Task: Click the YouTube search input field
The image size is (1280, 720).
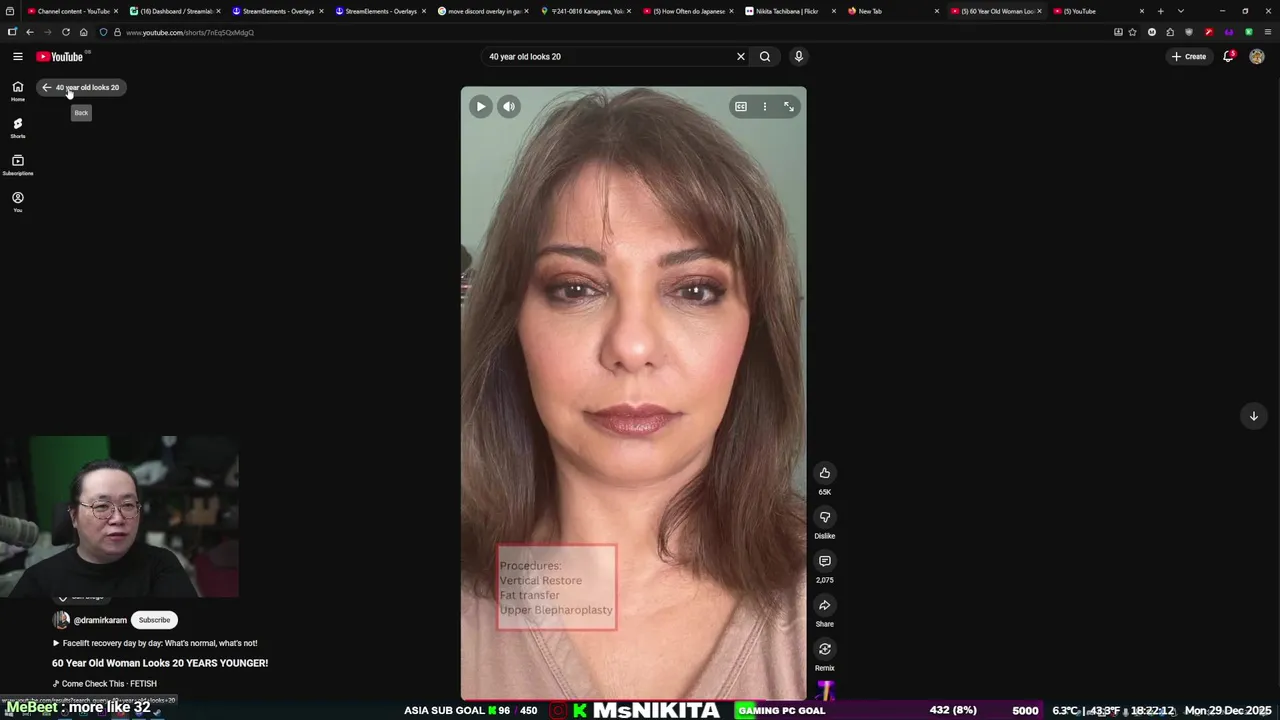Action: (x=607, y=57)
